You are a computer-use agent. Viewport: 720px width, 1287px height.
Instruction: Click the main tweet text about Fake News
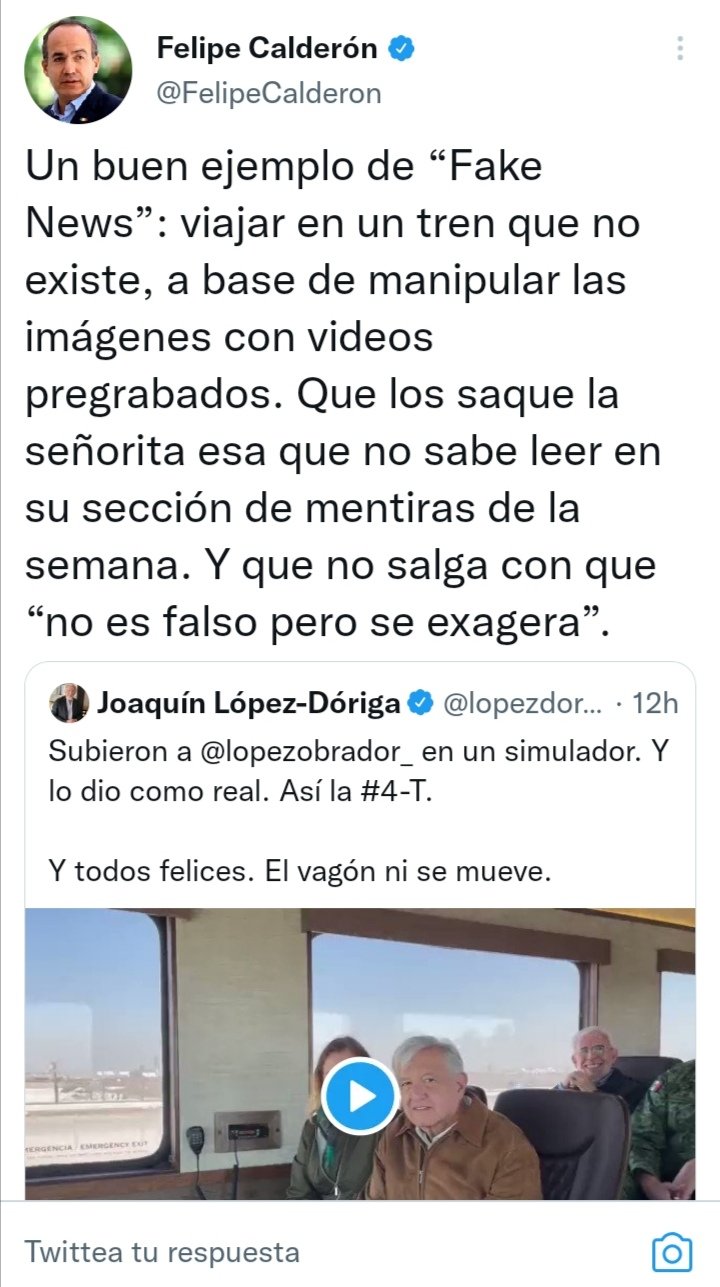point(342,394)
